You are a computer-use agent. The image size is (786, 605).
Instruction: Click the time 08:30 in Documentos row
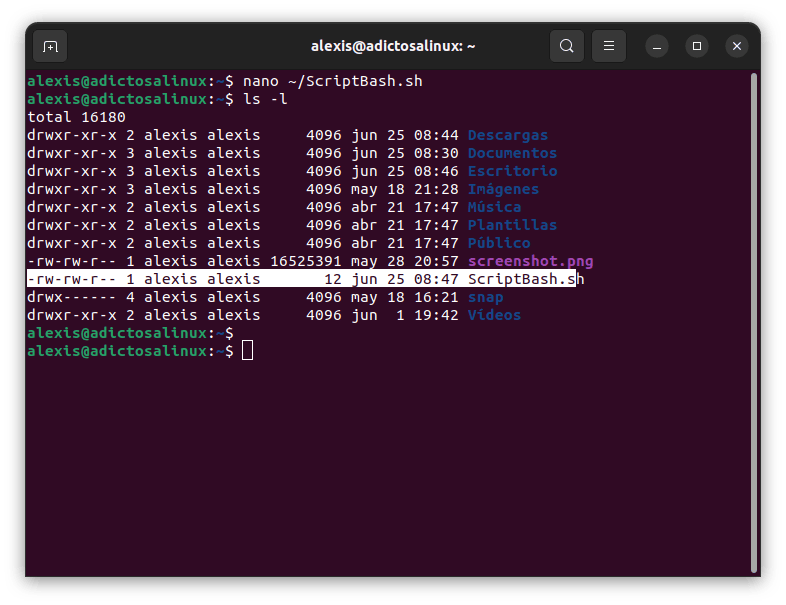pos(436,153)
